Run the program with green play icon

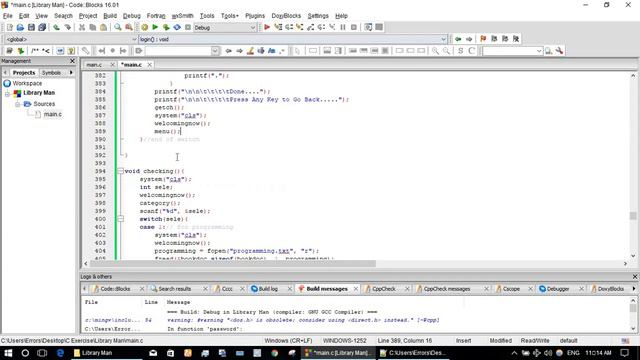coord(155,27)
